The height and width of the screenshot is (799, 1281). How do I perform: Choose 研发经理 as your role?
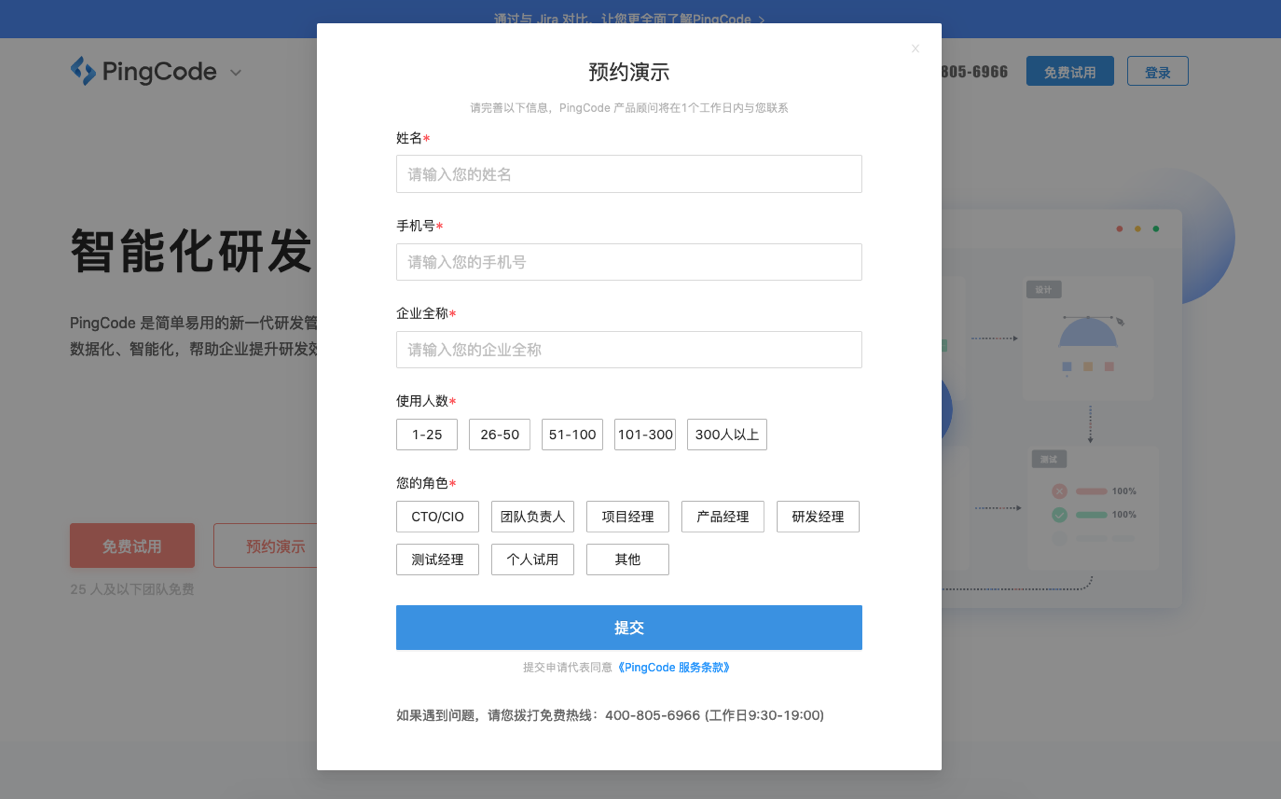pyautogui.click(x=818, y=517)
